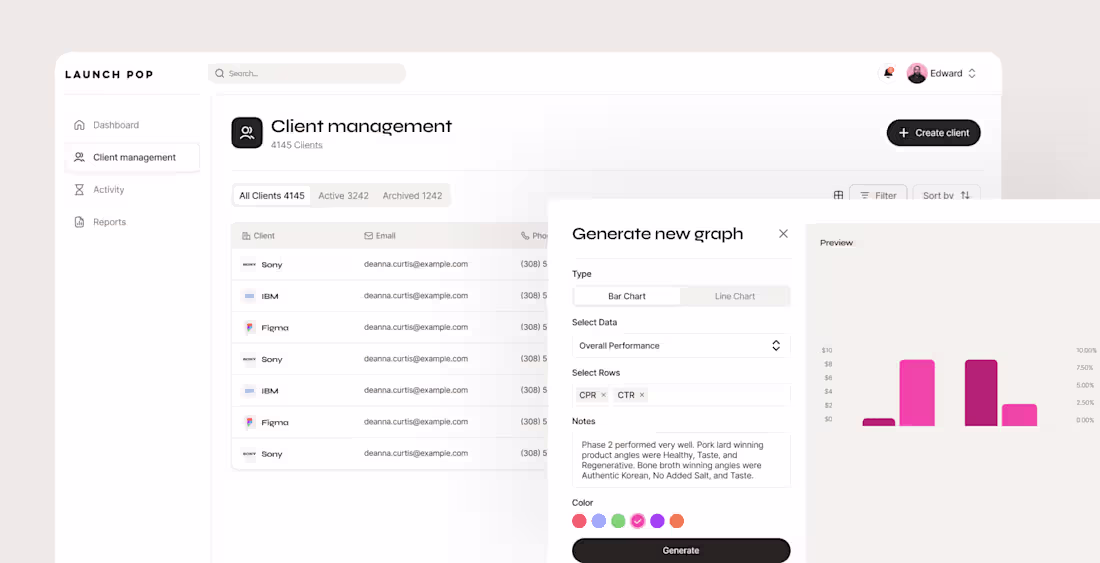Click the Notes text area
The width and height of the screenshot is (1100, 563).
[x=681, y=460]
